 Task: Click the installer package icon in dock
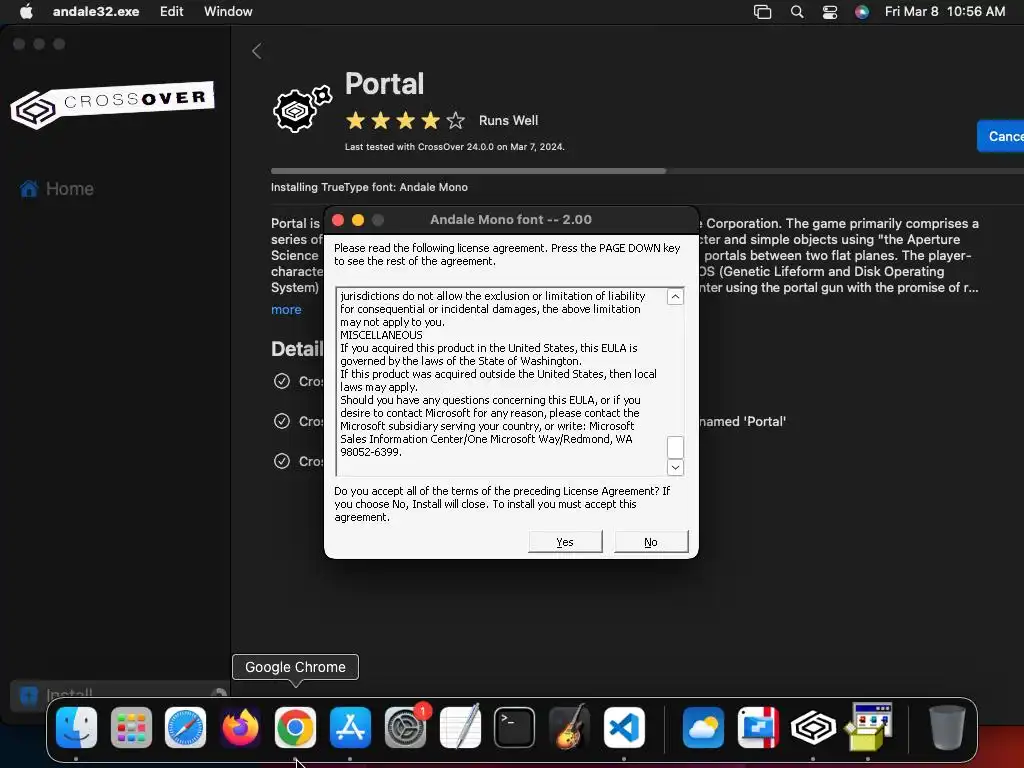click(868, 727)
